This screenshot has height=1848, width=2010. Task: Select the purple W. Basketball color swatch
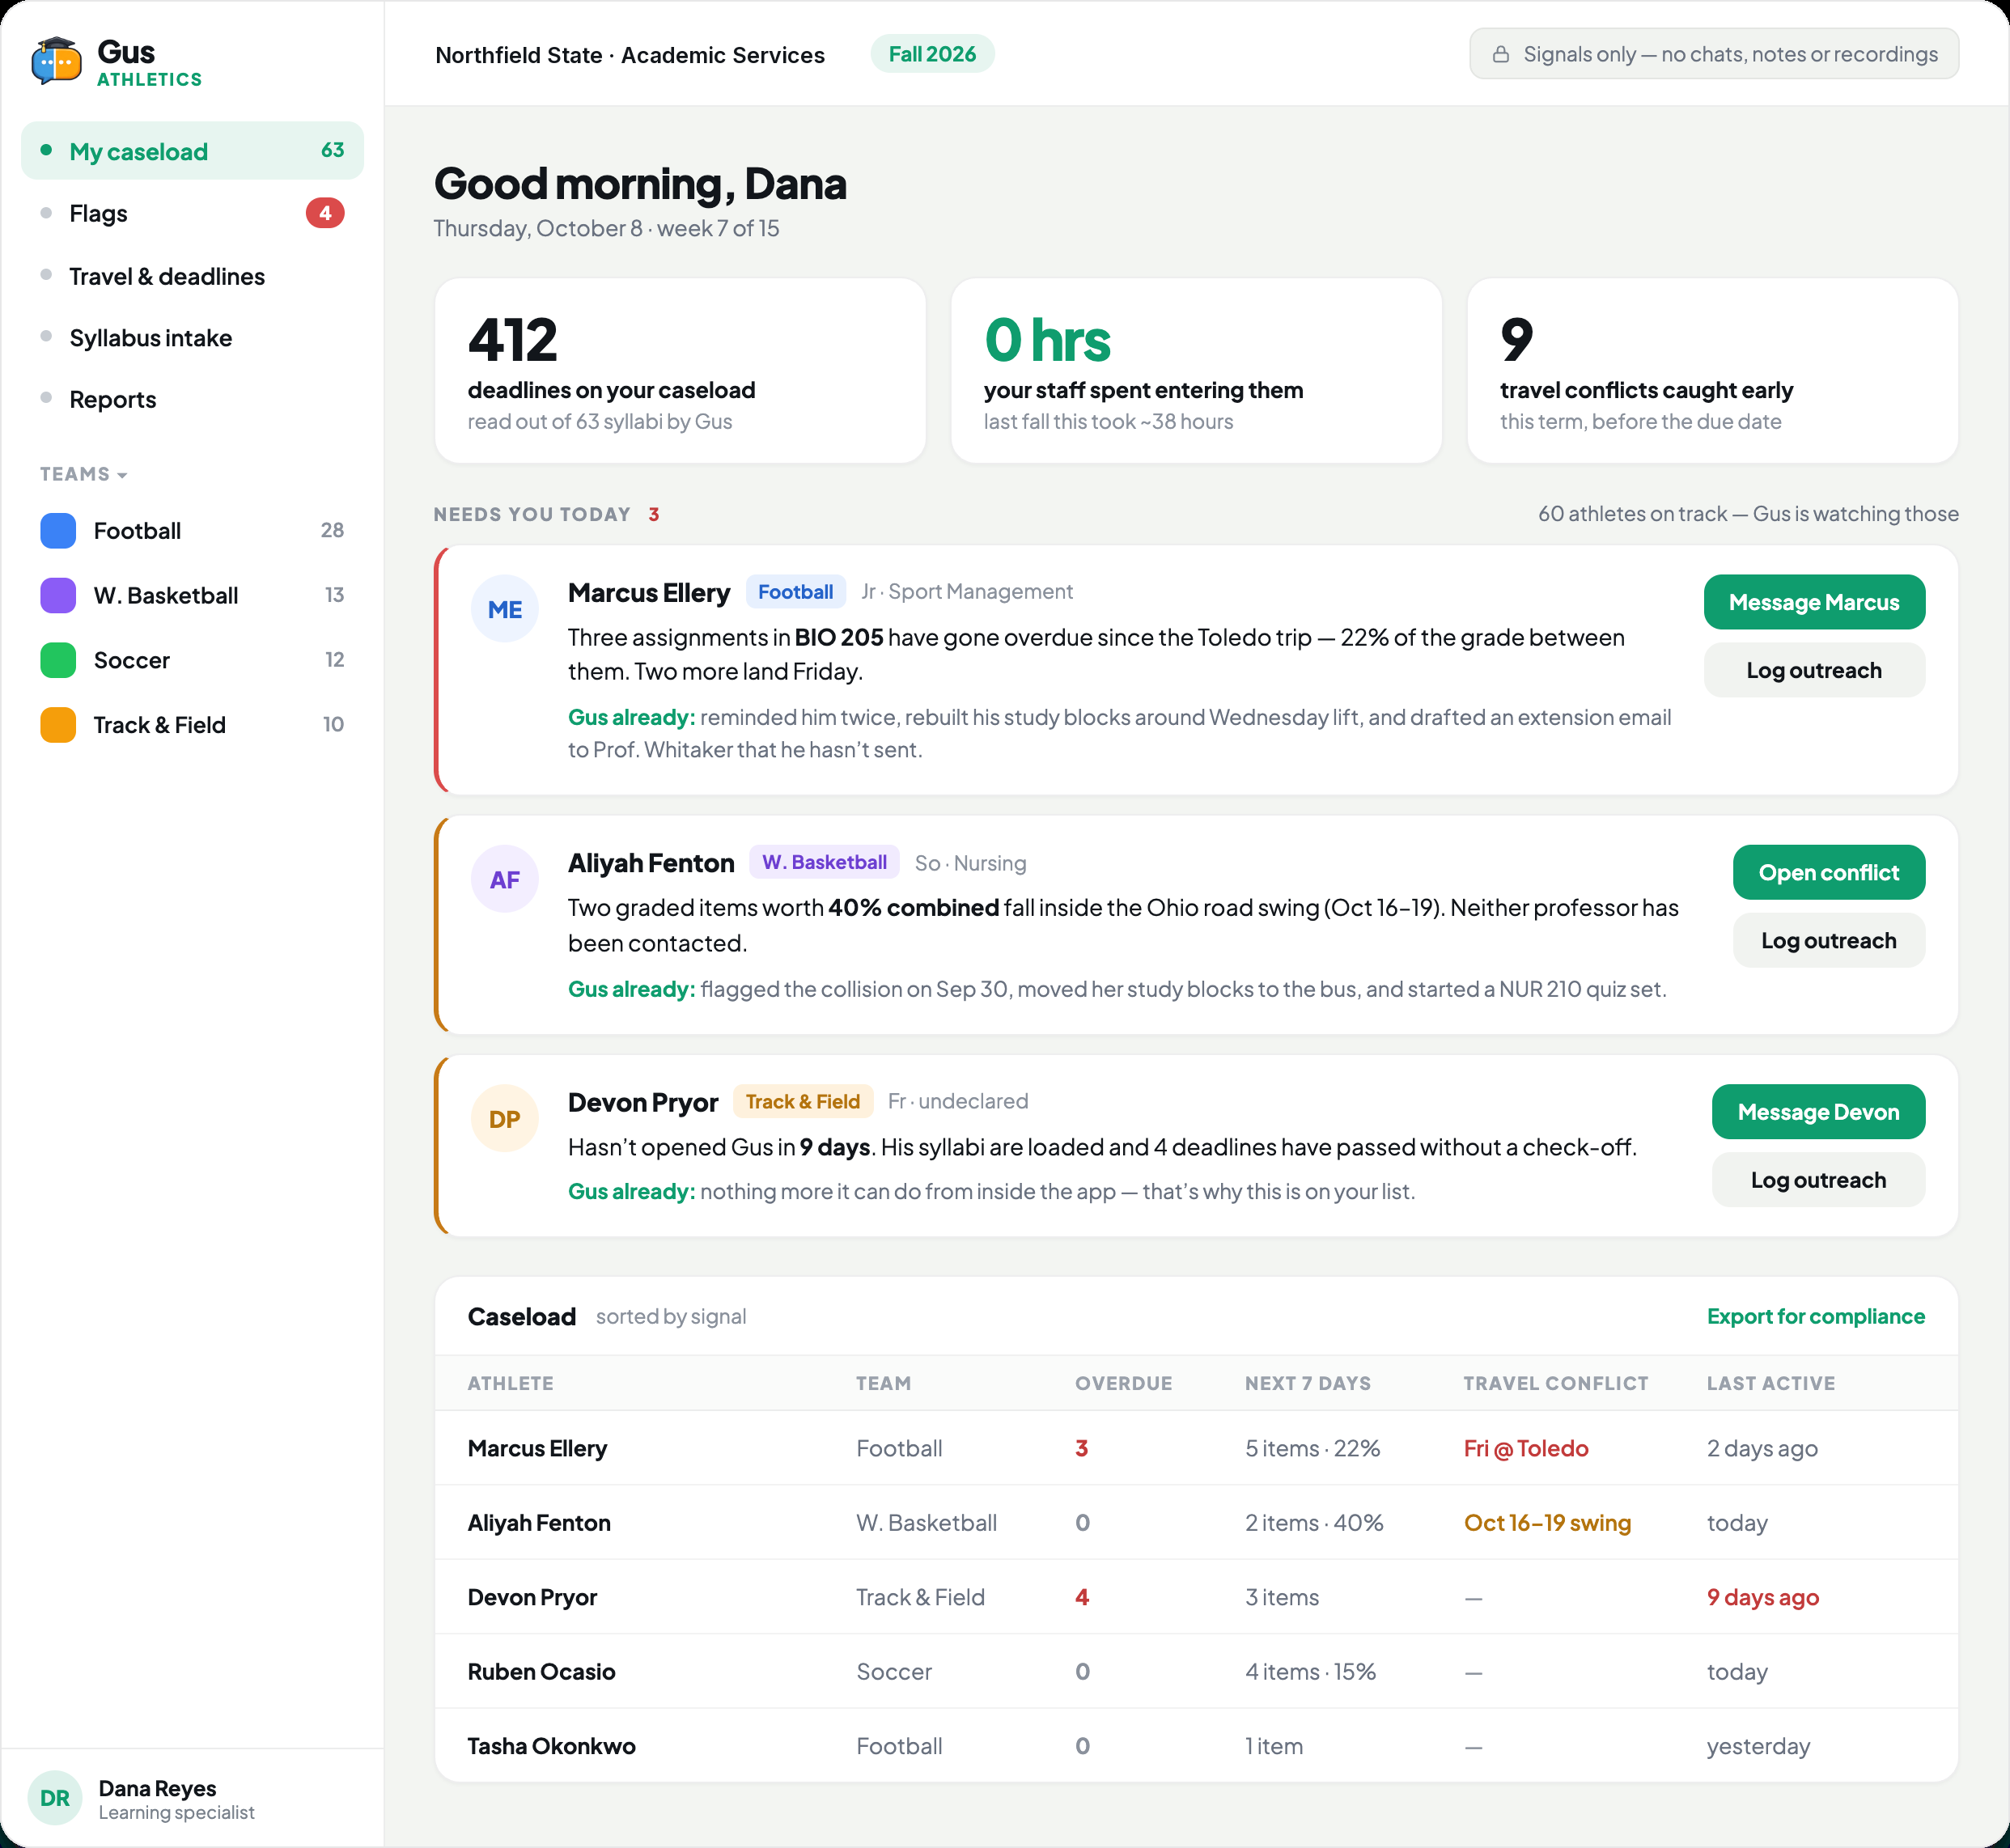(58, 595)
